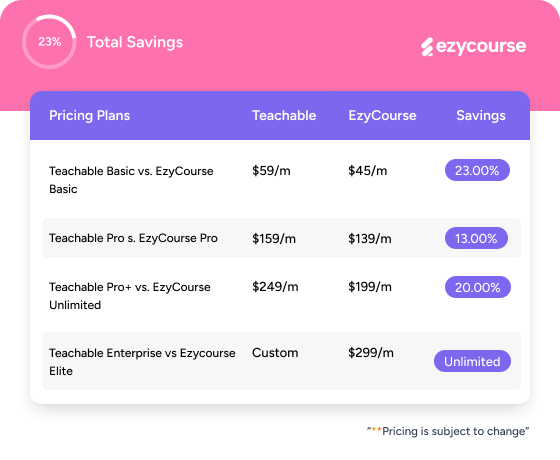
Task: Select Teachable Pro s. EzyCourse Pro row
Action: [281, 238]
